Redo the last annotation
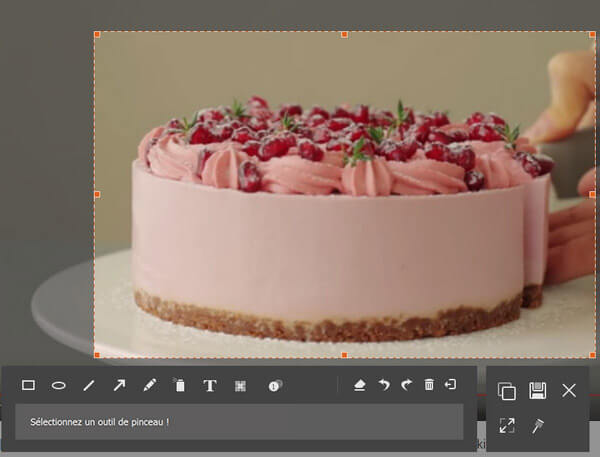 [x=406, y=385]
